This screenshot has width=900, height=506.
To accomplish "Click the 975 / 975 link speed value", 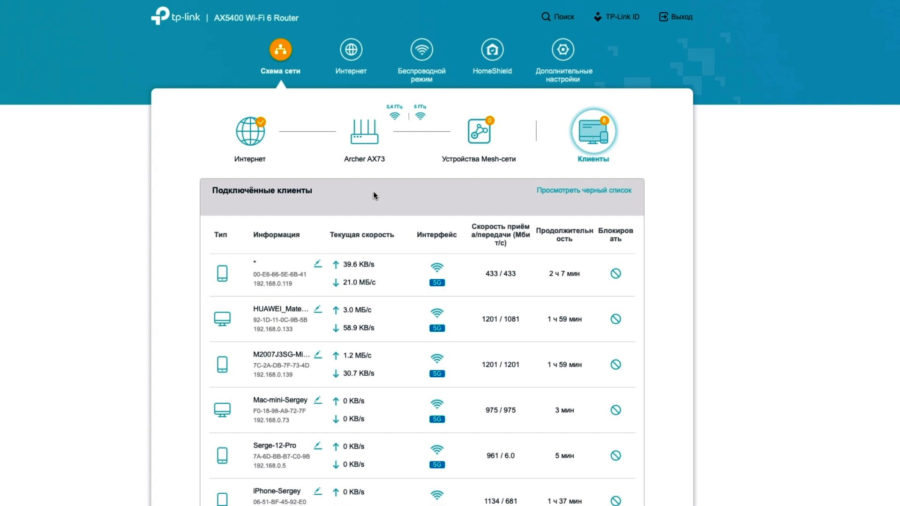I will point(501,410).
